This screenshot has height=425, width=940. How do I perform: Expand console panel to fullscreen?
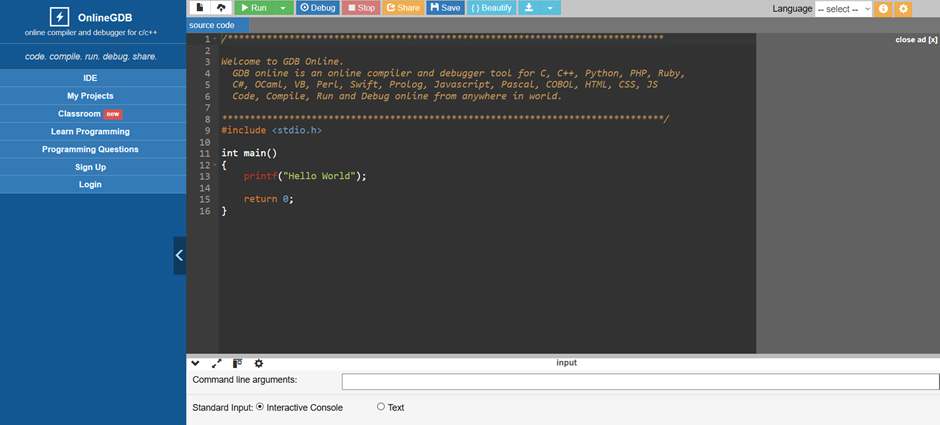coord(216,363)
